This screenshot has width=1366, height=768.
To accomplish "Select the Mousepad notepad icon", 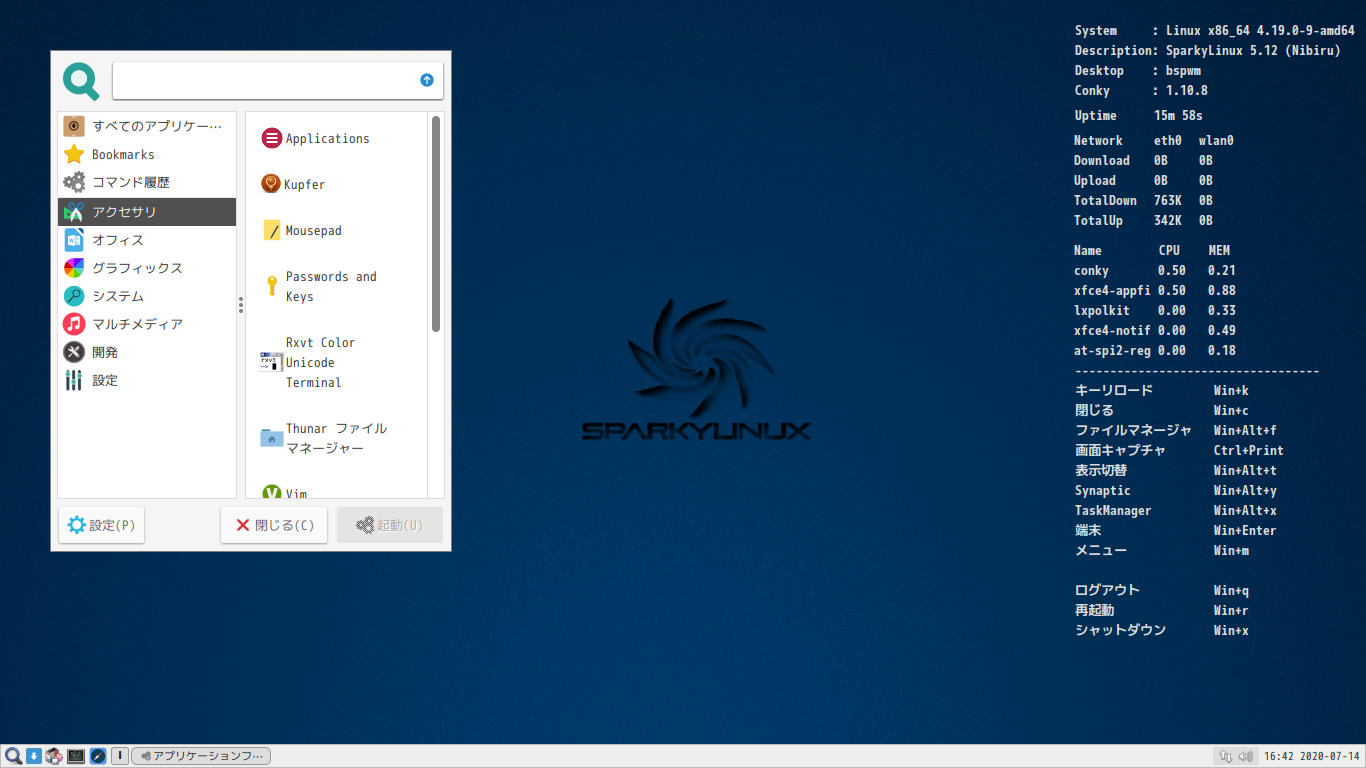I will [271, 230].
